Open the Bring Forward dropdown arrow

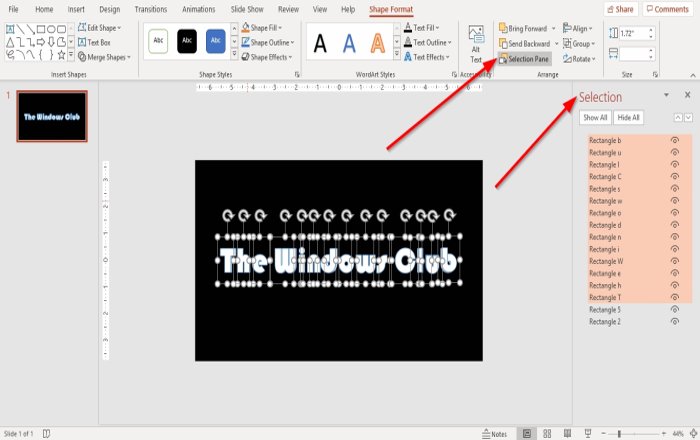coord(554,28)
